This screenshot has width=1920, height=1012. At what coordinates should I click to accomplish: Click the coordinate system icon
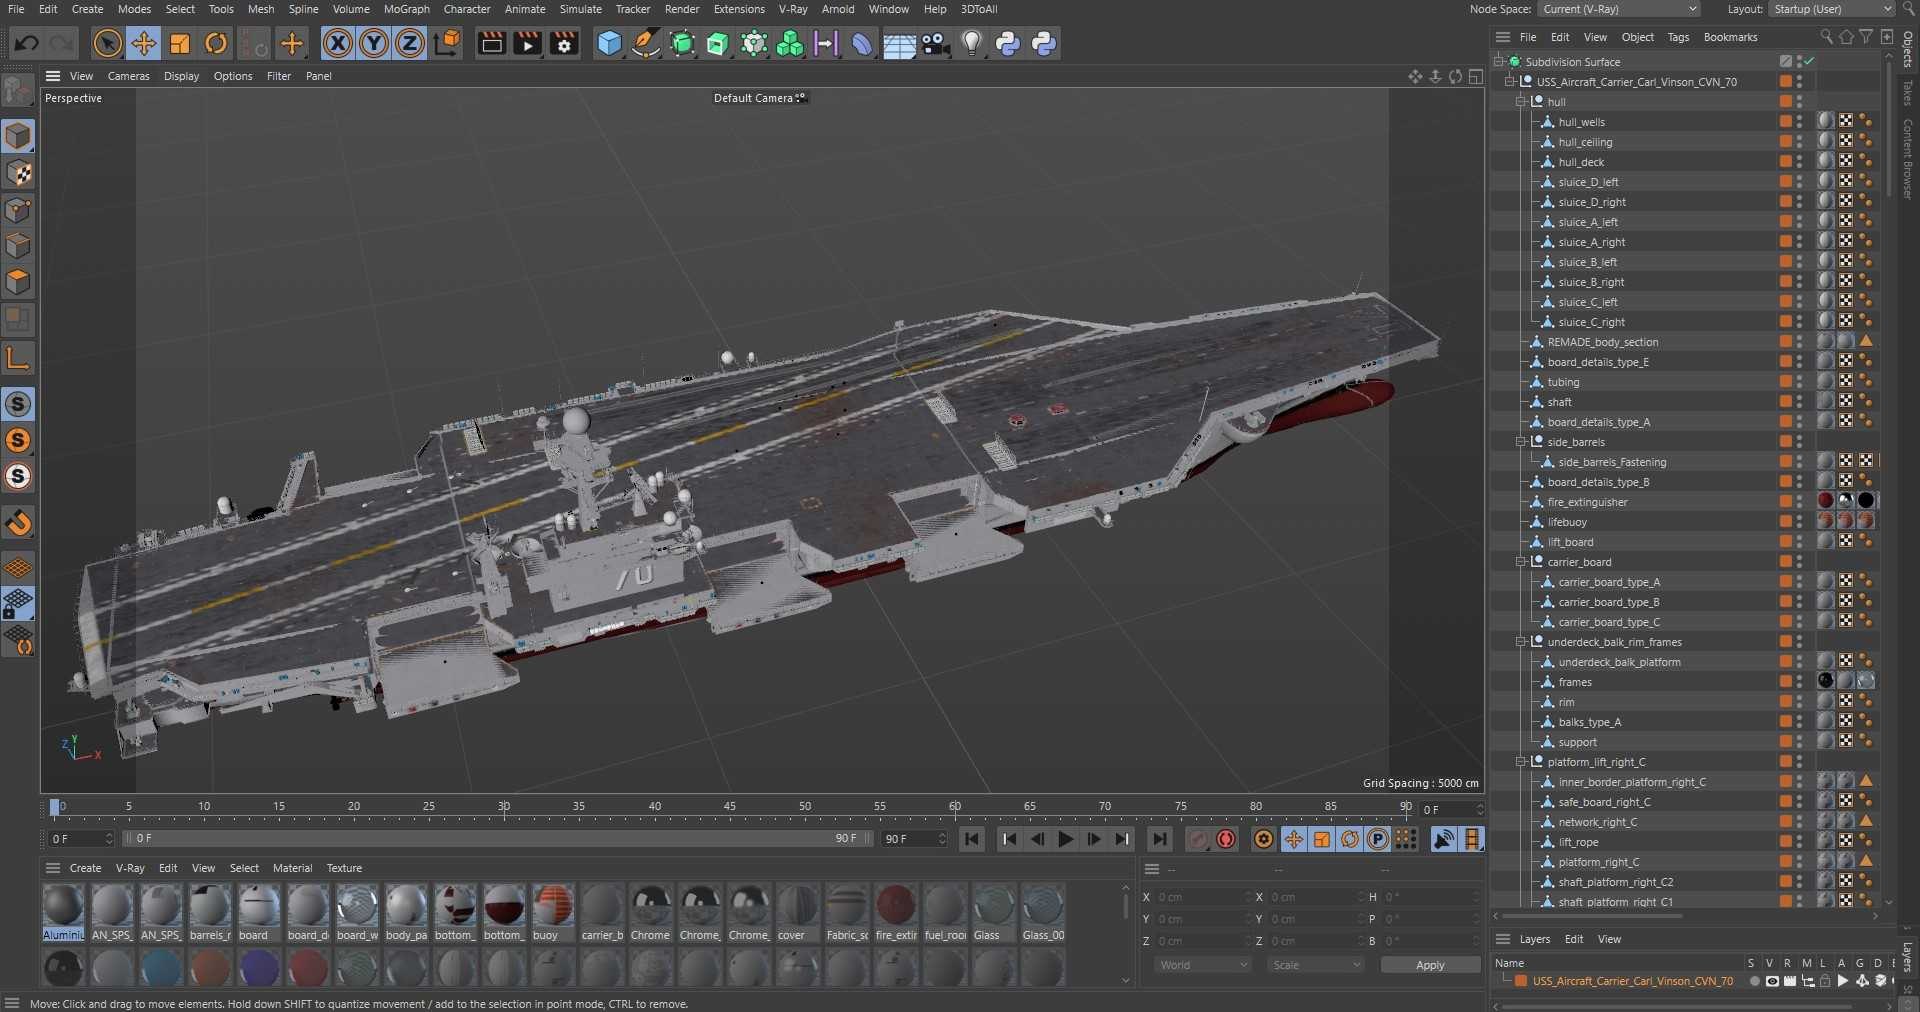pos(447,43)
